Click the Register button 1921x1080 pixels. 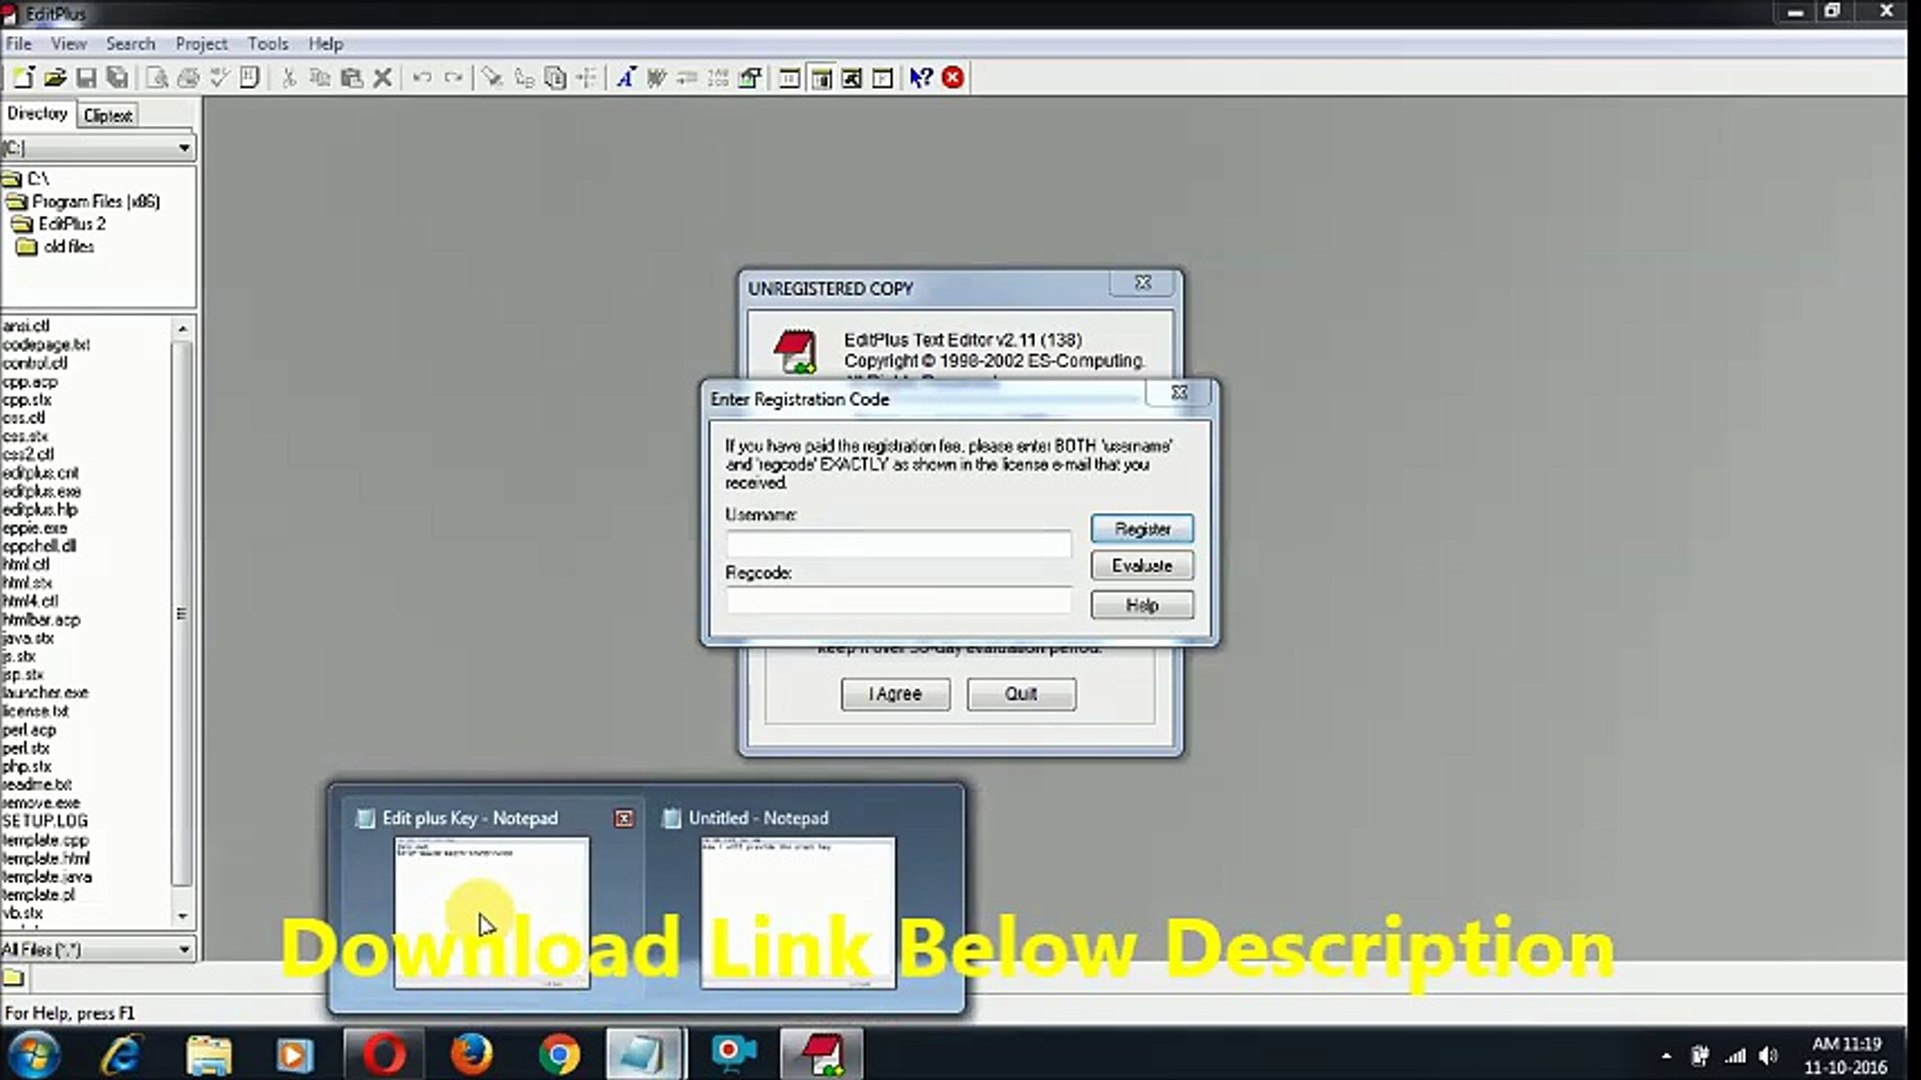1142,529
